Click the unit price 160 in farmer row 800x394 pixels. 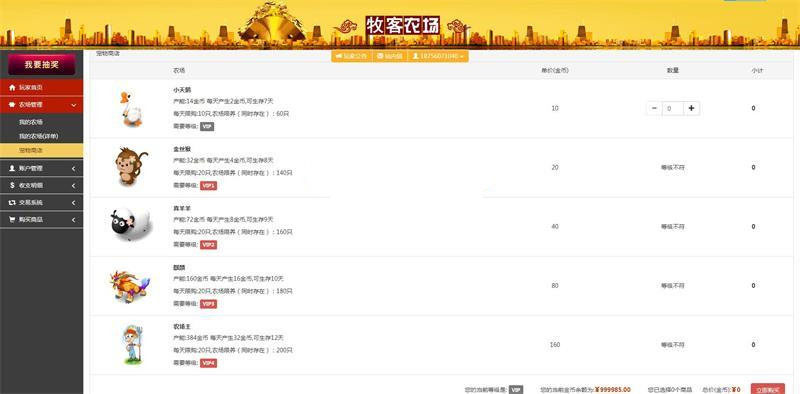click(x=555, y=345)
